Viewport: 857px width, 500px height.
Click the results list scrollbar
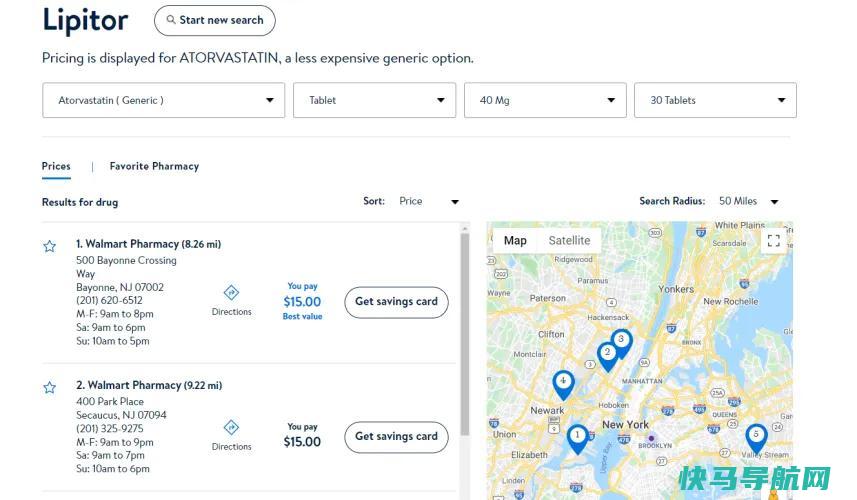point(465,333)
